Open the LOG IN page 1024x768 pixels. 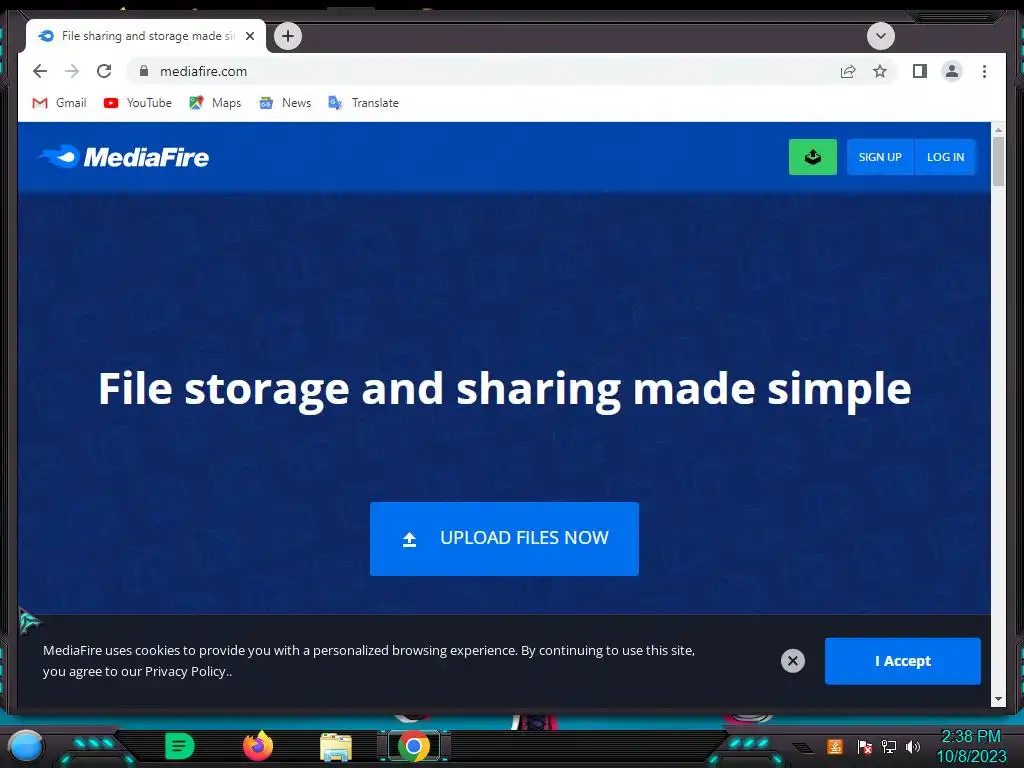(945, 157)
